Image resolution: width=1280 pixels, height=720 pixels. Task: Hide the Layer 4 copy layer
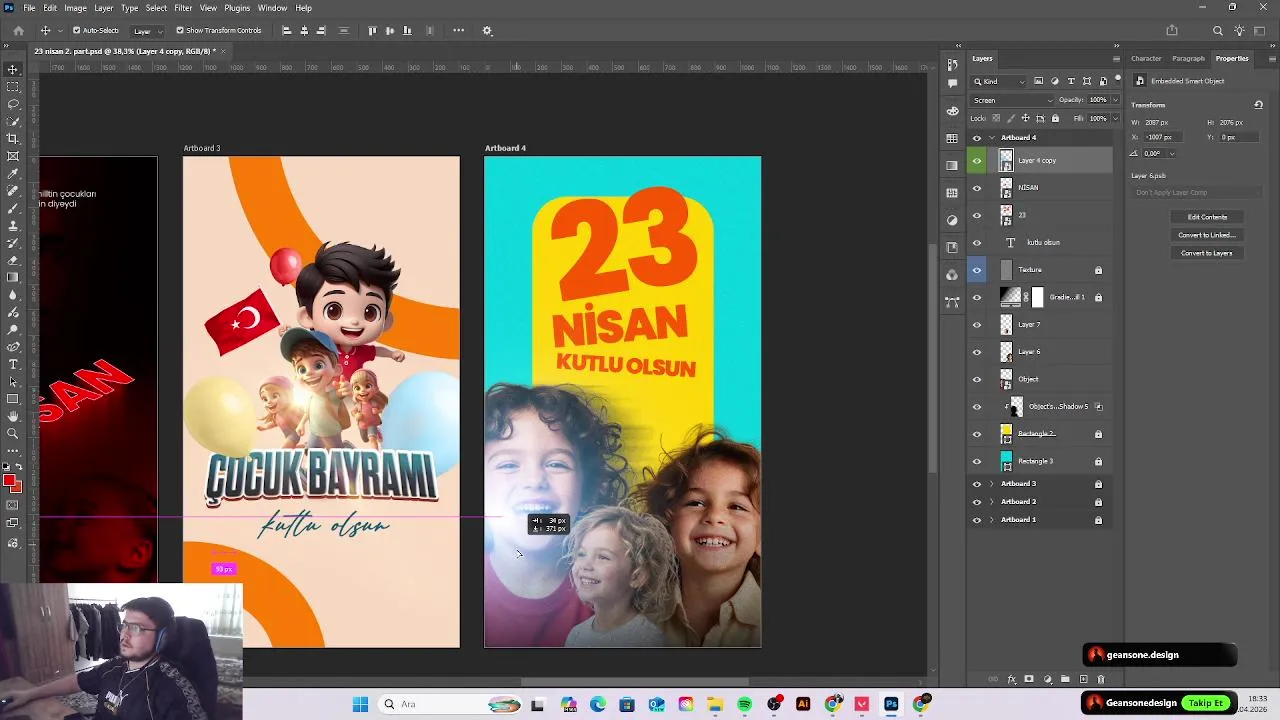coord(977,160)
